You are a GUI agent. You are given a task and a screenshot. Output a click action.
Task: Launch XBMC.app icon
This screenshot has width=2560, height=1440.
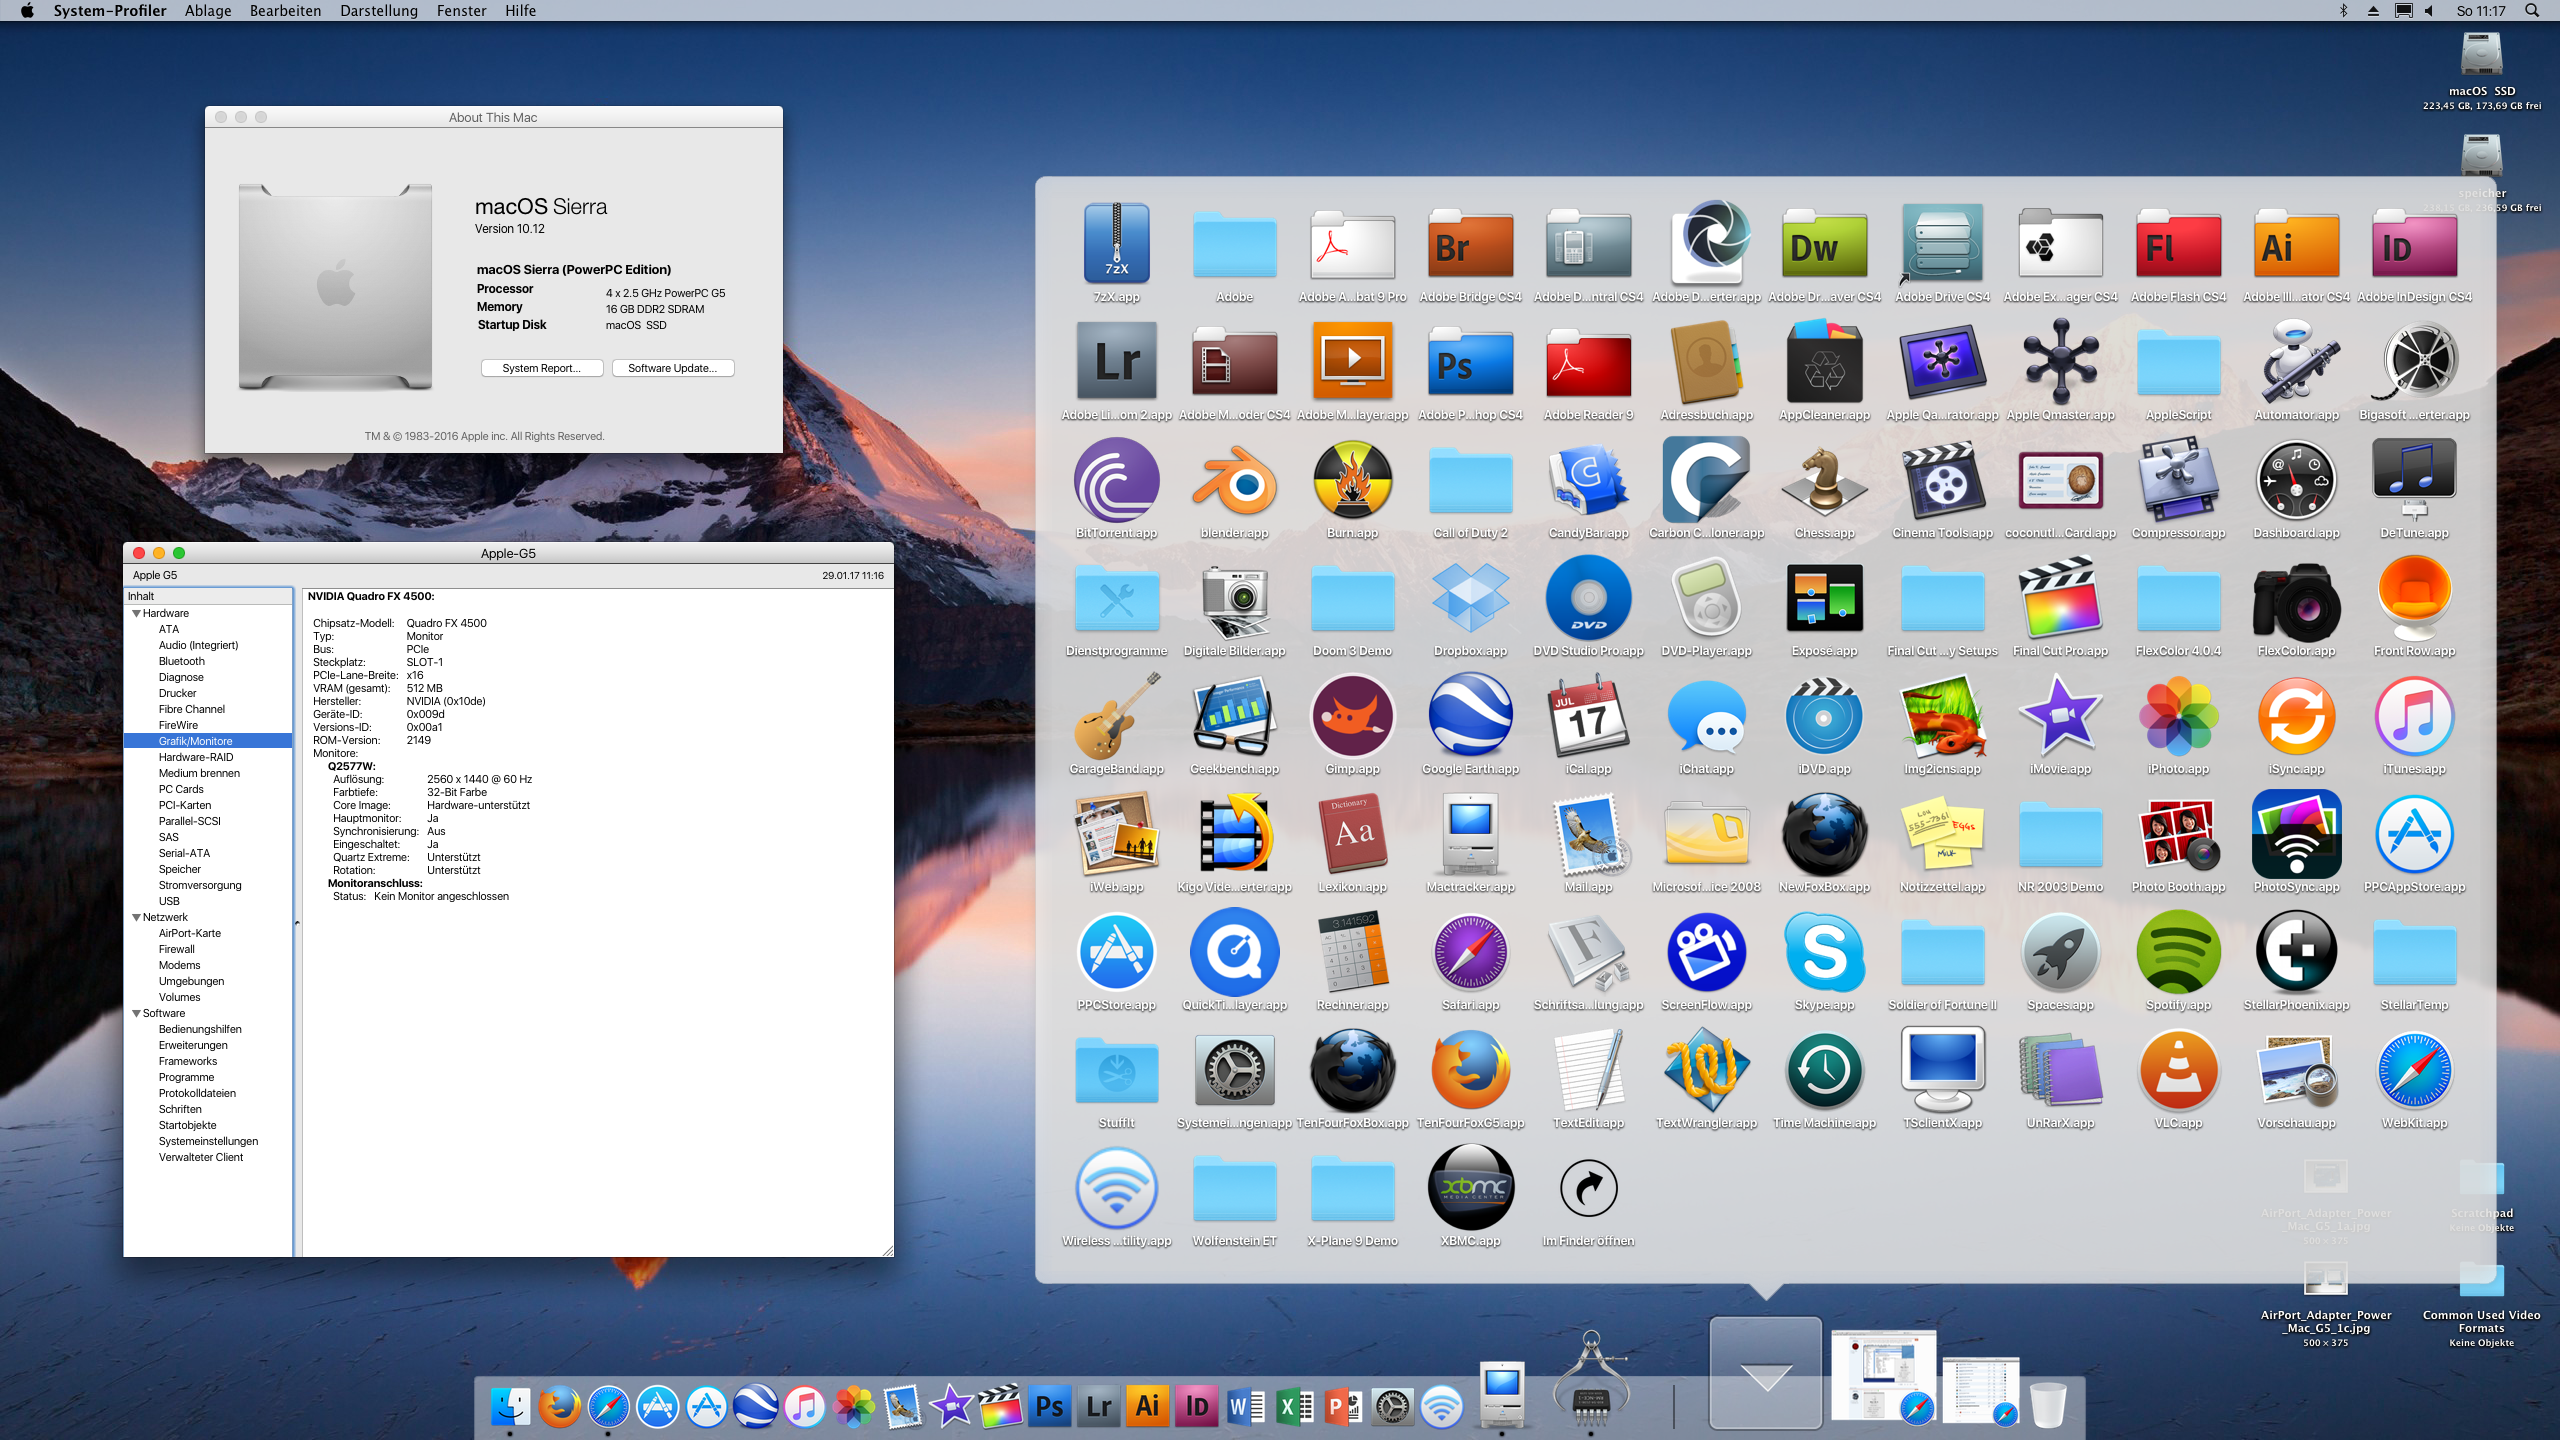pyautogui.click(x=1470, y=1187)
